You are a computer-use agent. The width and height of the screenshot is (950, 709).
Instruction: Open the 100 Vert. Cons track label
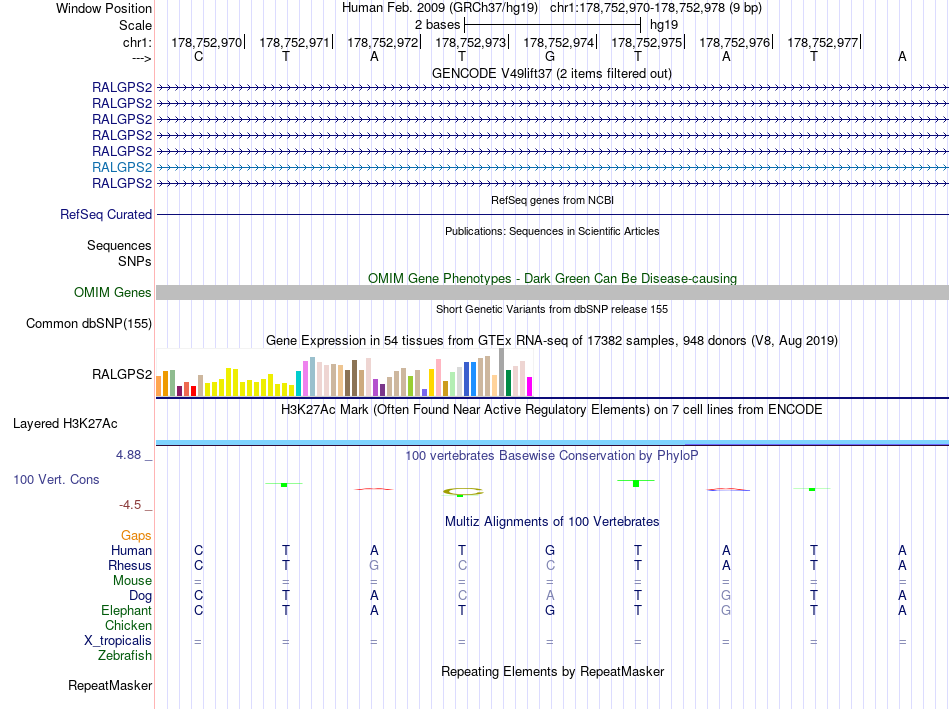point(56,479)
